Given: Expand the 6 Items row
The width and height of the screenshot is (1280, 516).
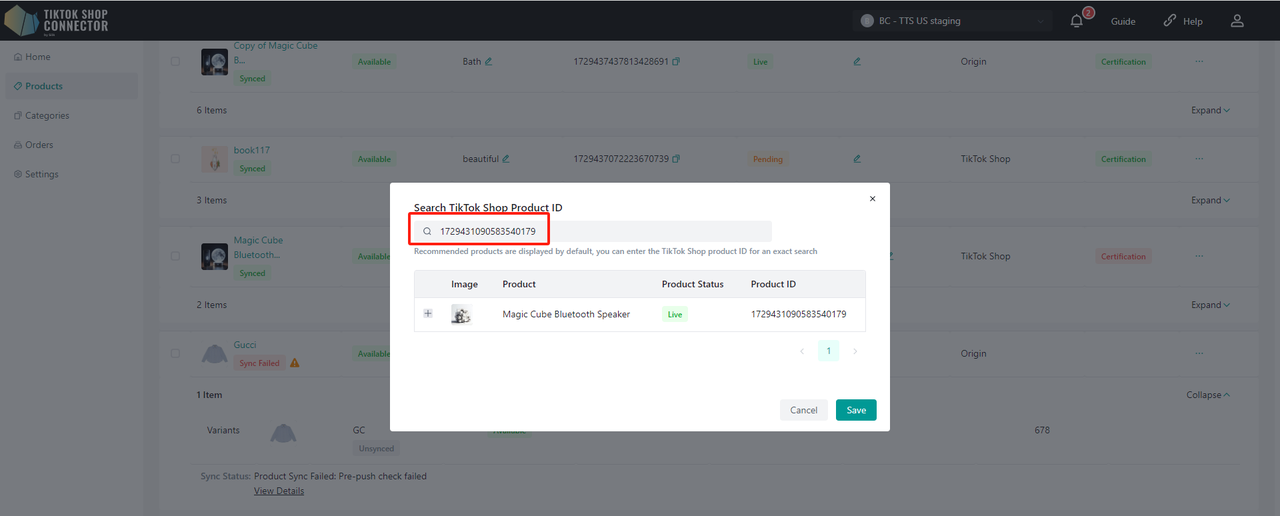Looking at the screenshot, I should click(1210, 110).
